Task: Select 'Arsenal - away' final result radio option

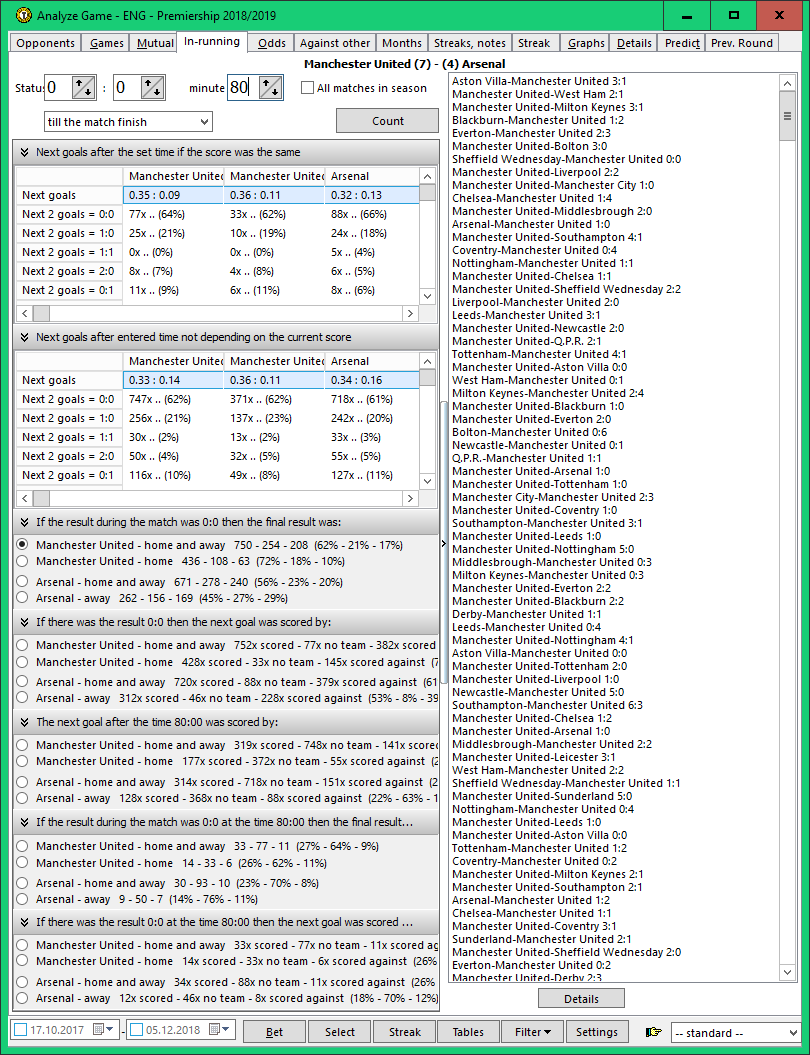Action: pyautogui.click(x=22, y=598)
